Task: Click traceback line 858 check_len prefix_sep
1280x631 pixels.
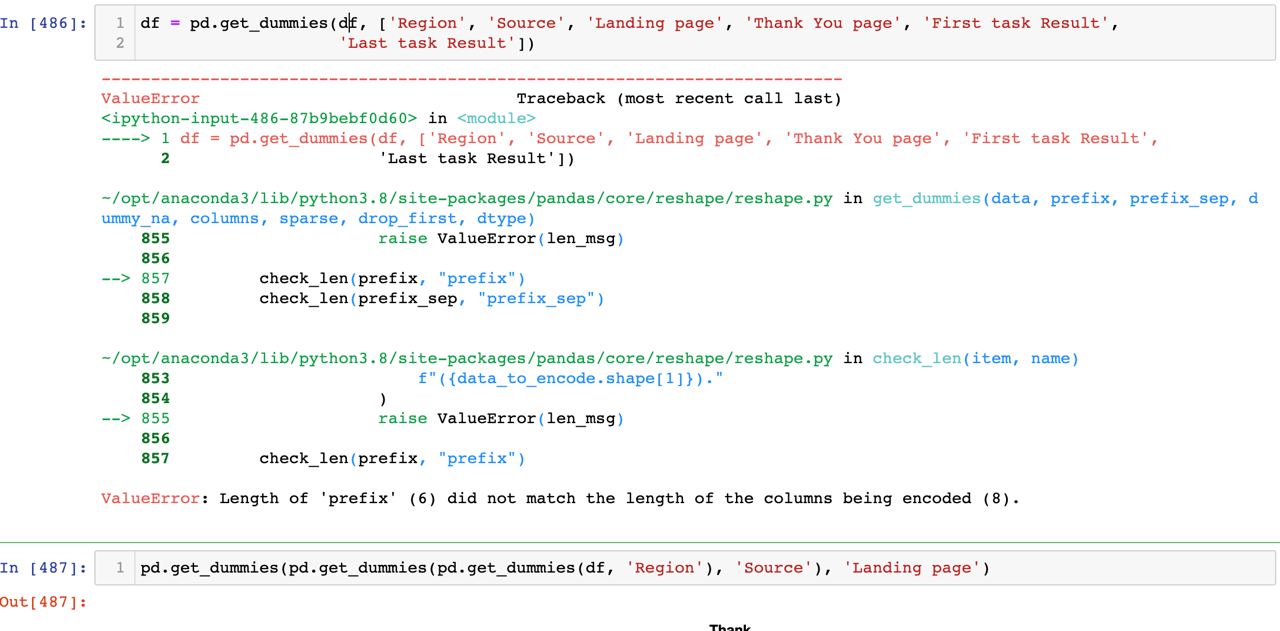Action: click(x=432, y=298)
